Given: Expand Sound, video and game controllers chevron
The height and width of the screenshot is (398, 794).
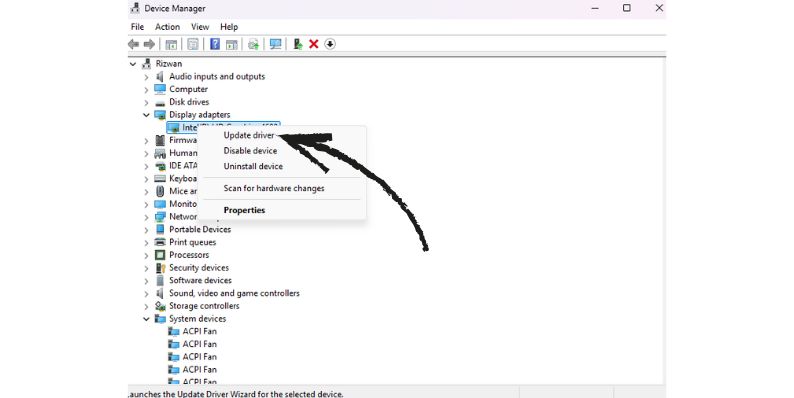Looking at the screenshot, I should [x=146, y=293].
